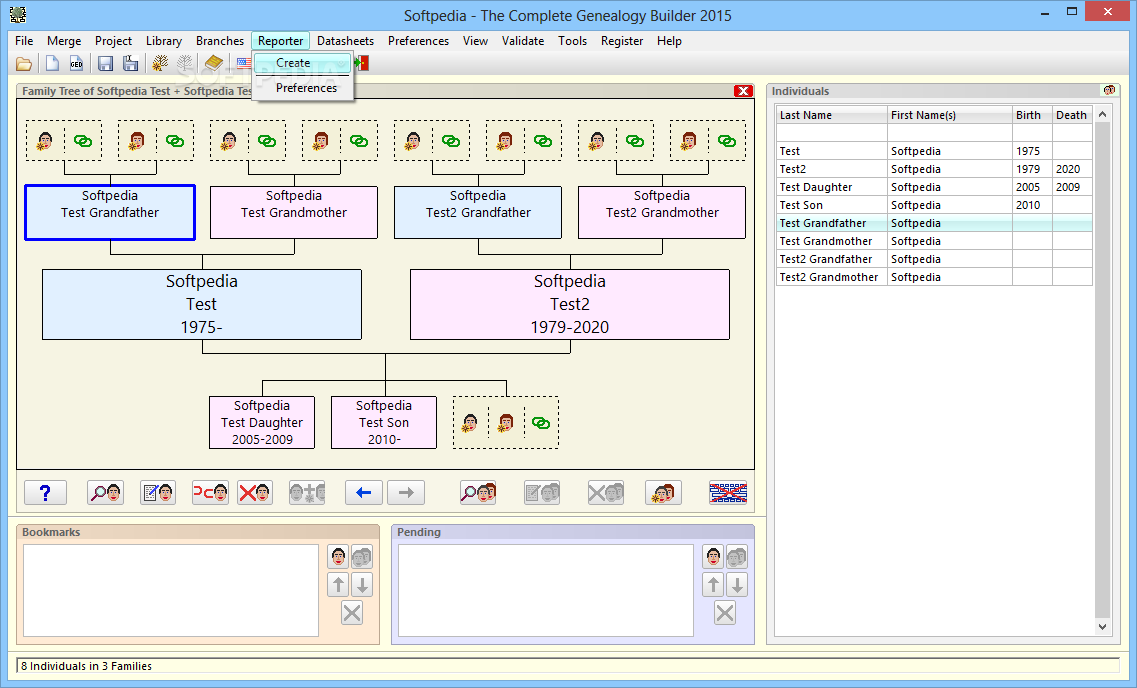Click the Bookmarks list box
The height and width of the screenshot is (688, 1137).
click(171, 591)
